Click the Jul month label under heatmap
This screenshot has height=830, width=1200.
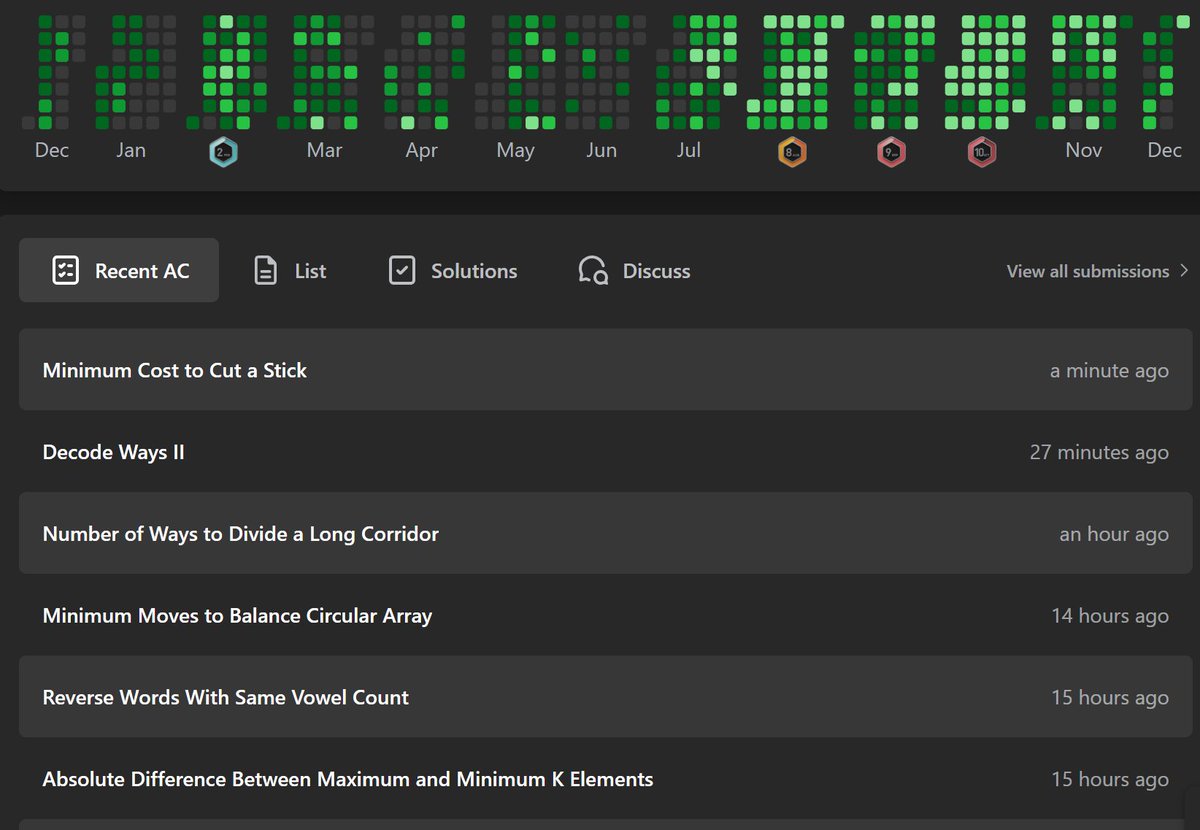point(688,150)
